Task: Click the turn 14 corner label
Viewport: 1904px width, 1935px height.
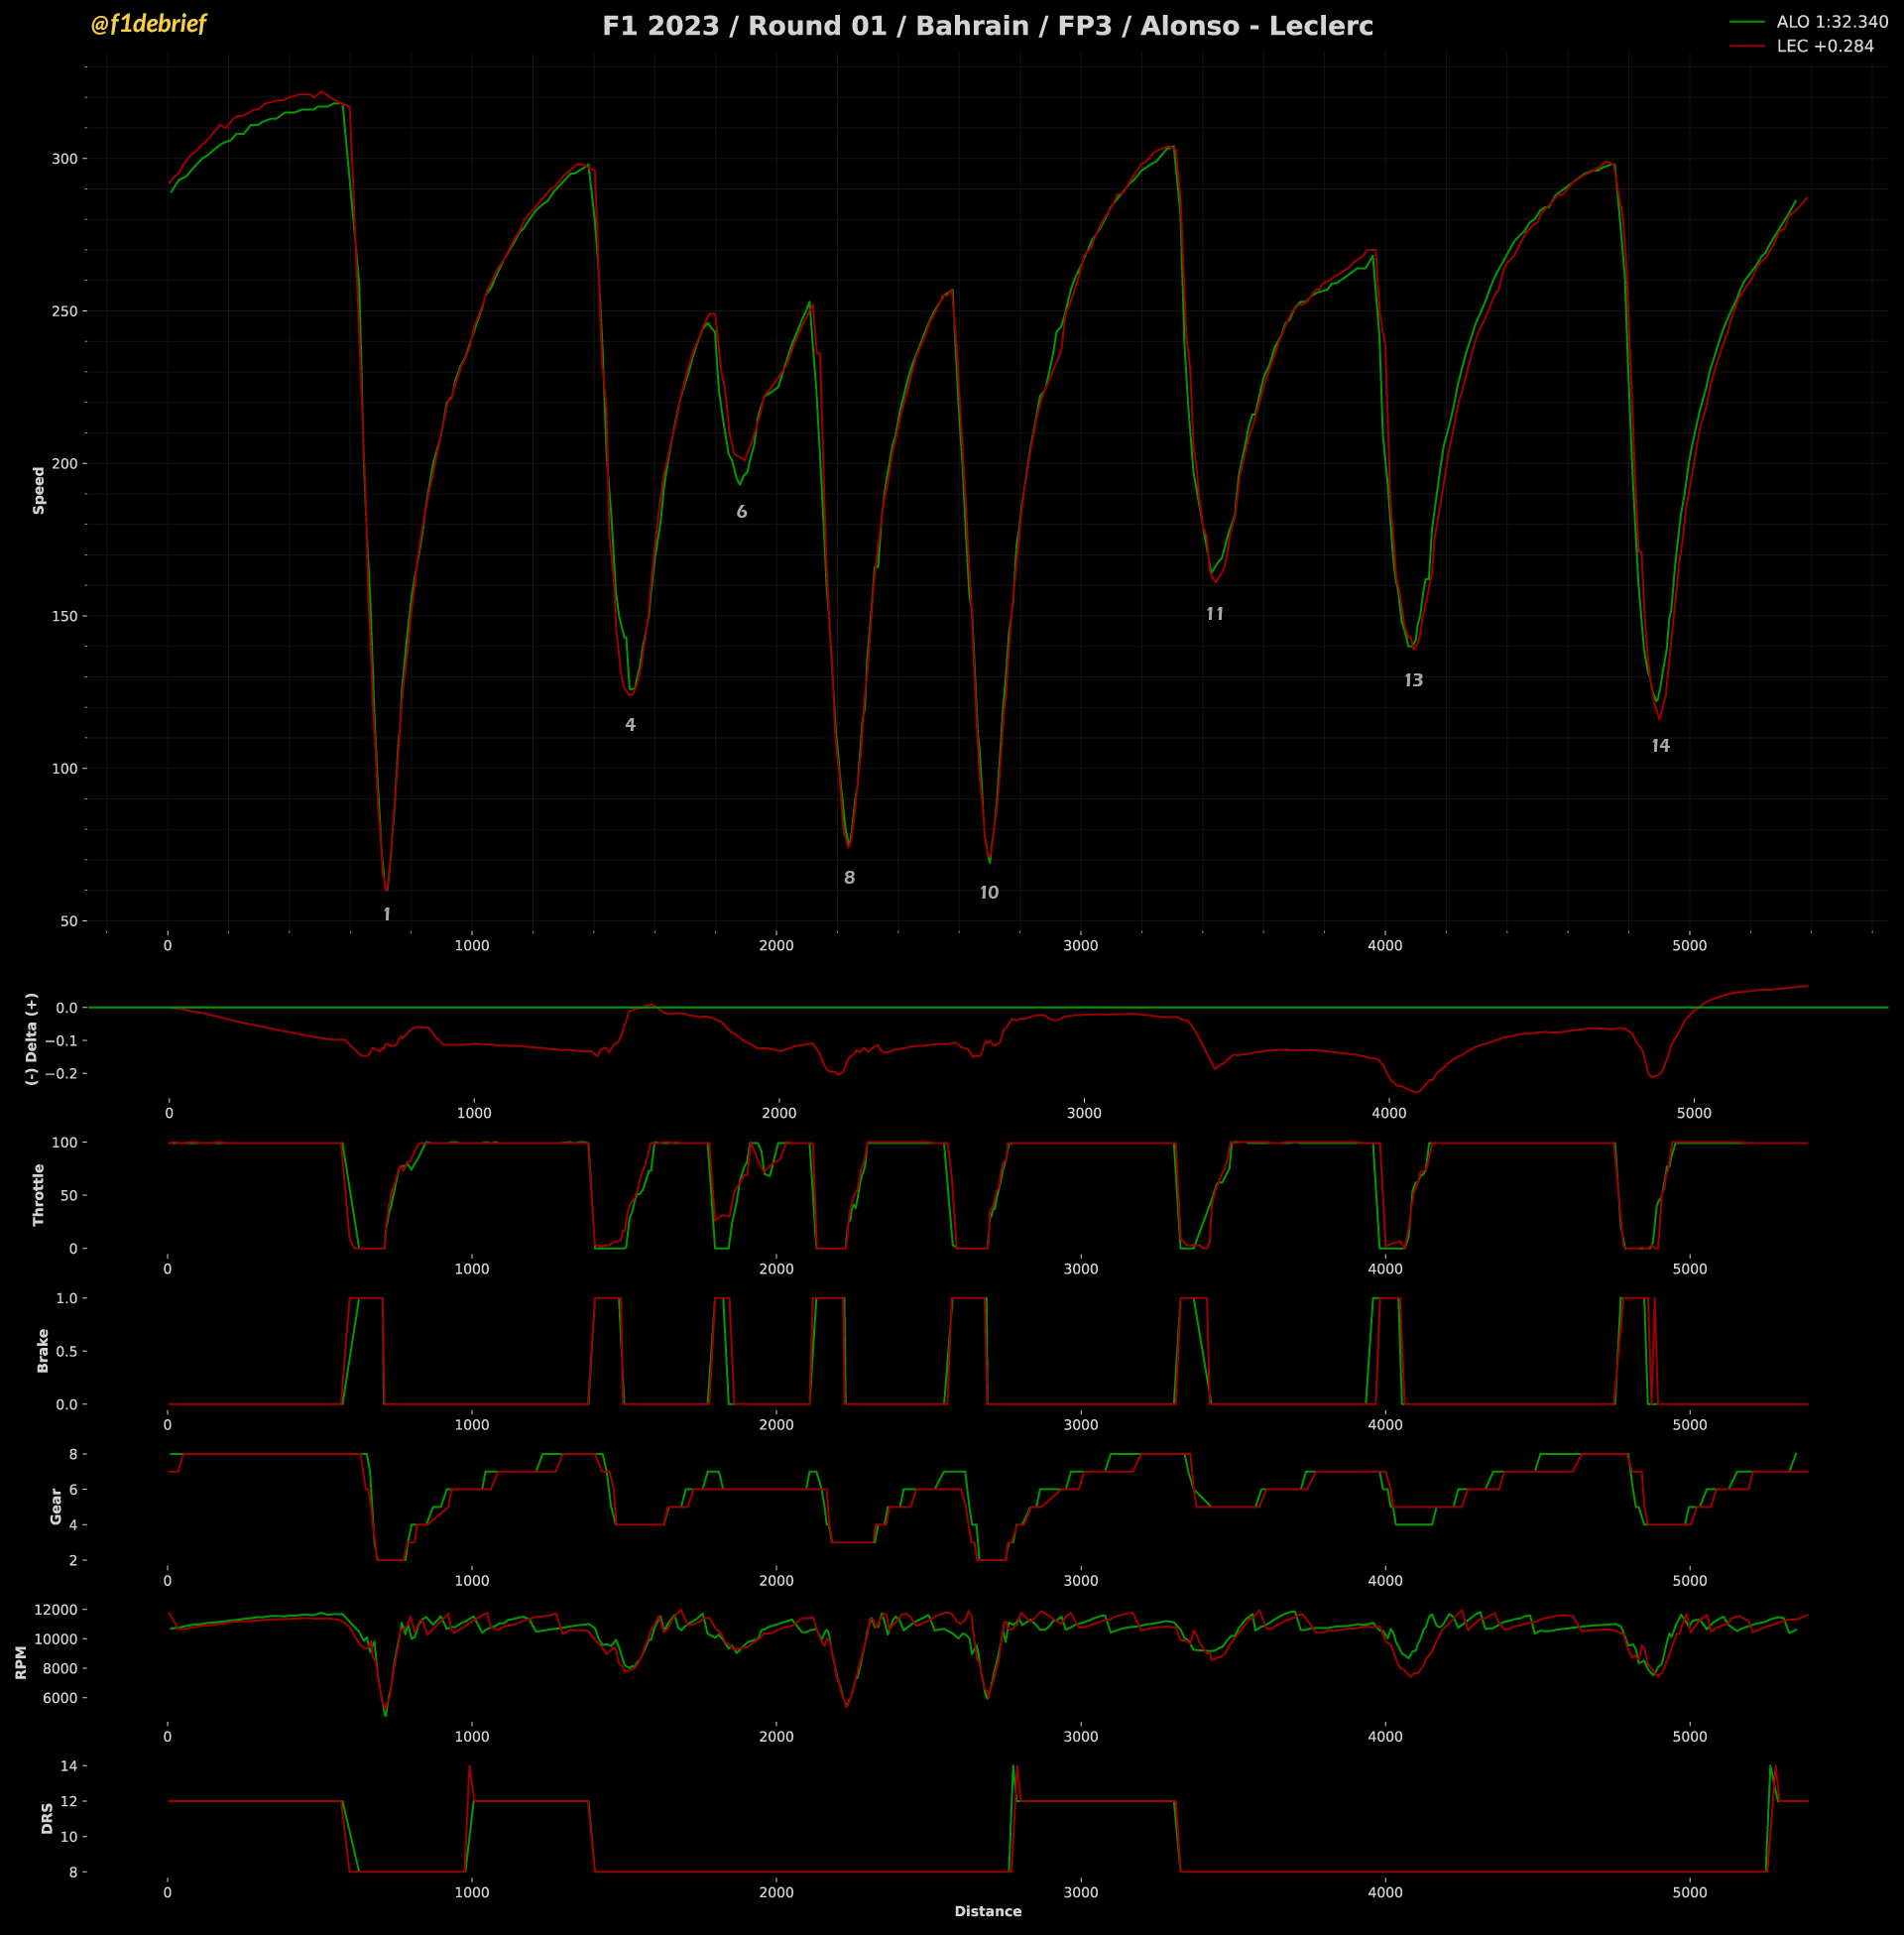Action: coord(1660,746)
